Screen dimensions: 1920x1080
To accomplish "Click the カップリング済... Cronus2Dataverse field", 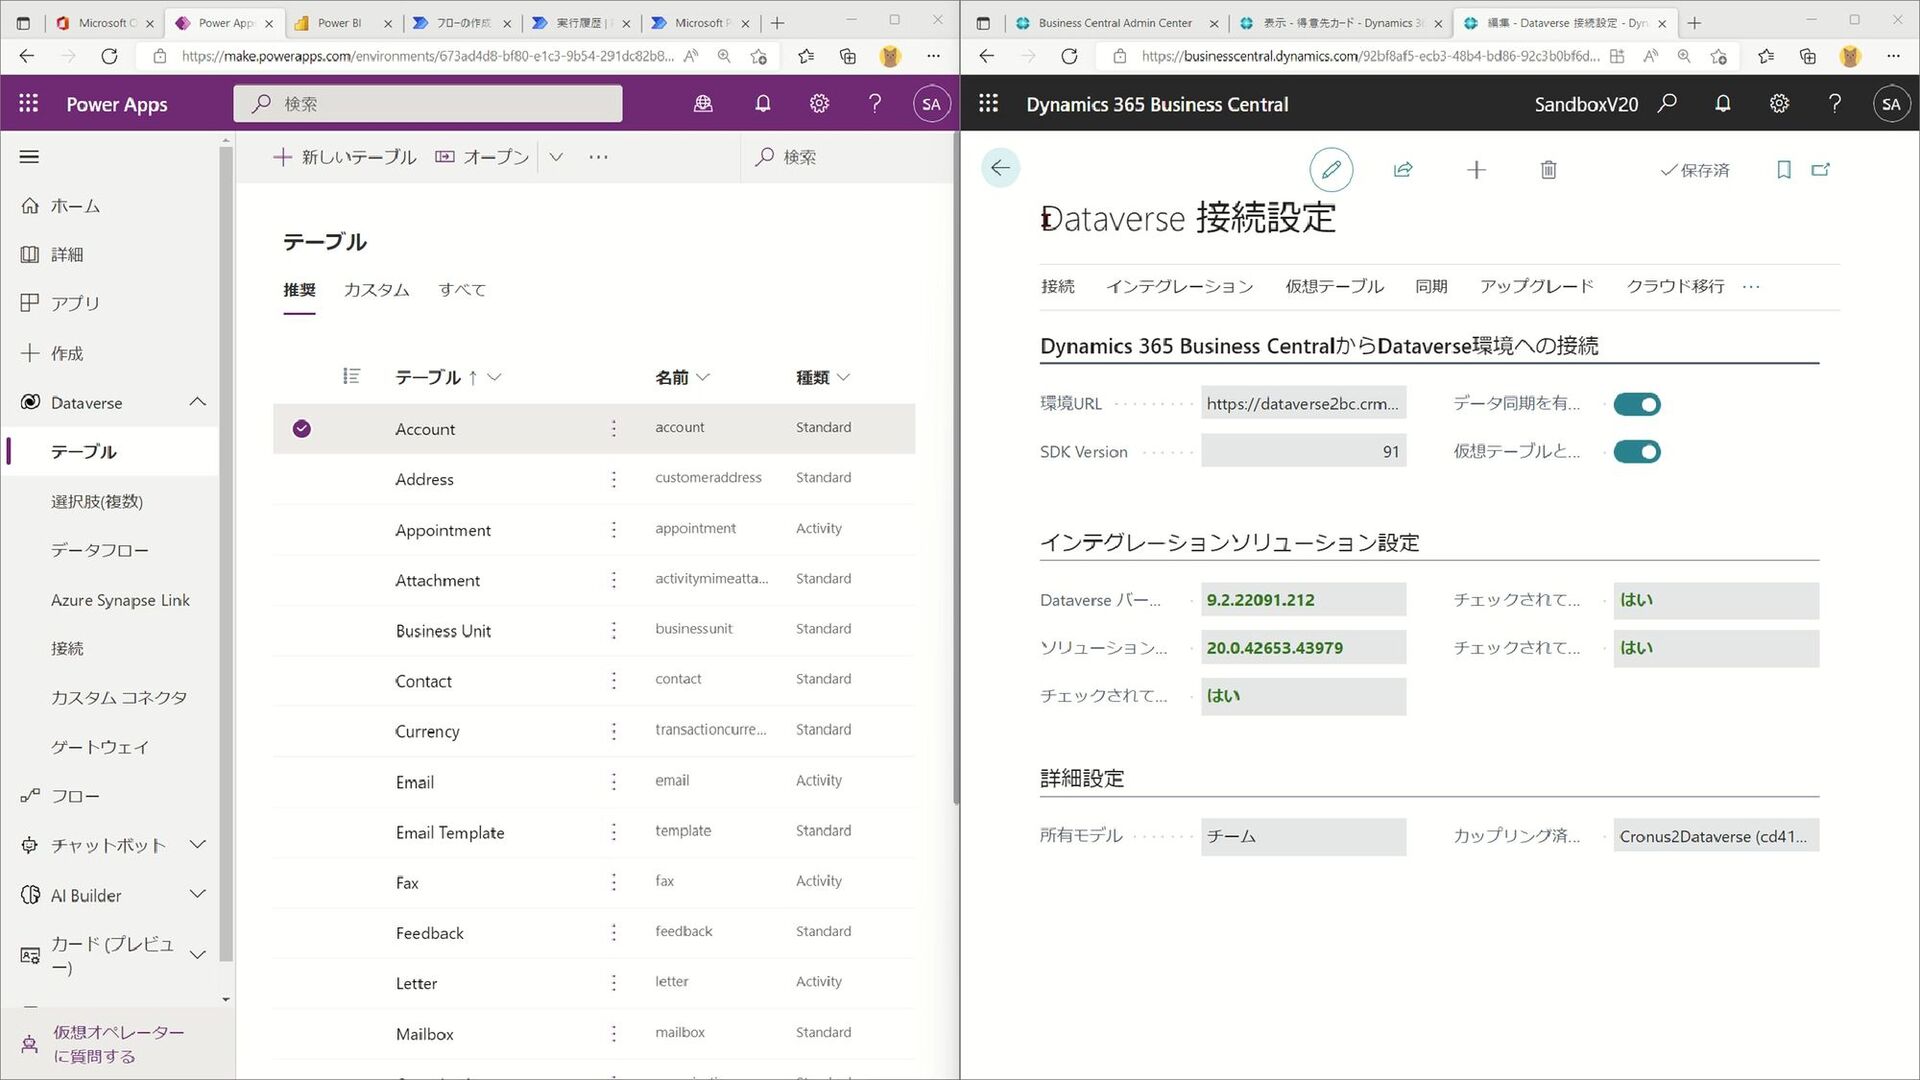I will (1716, 836).
